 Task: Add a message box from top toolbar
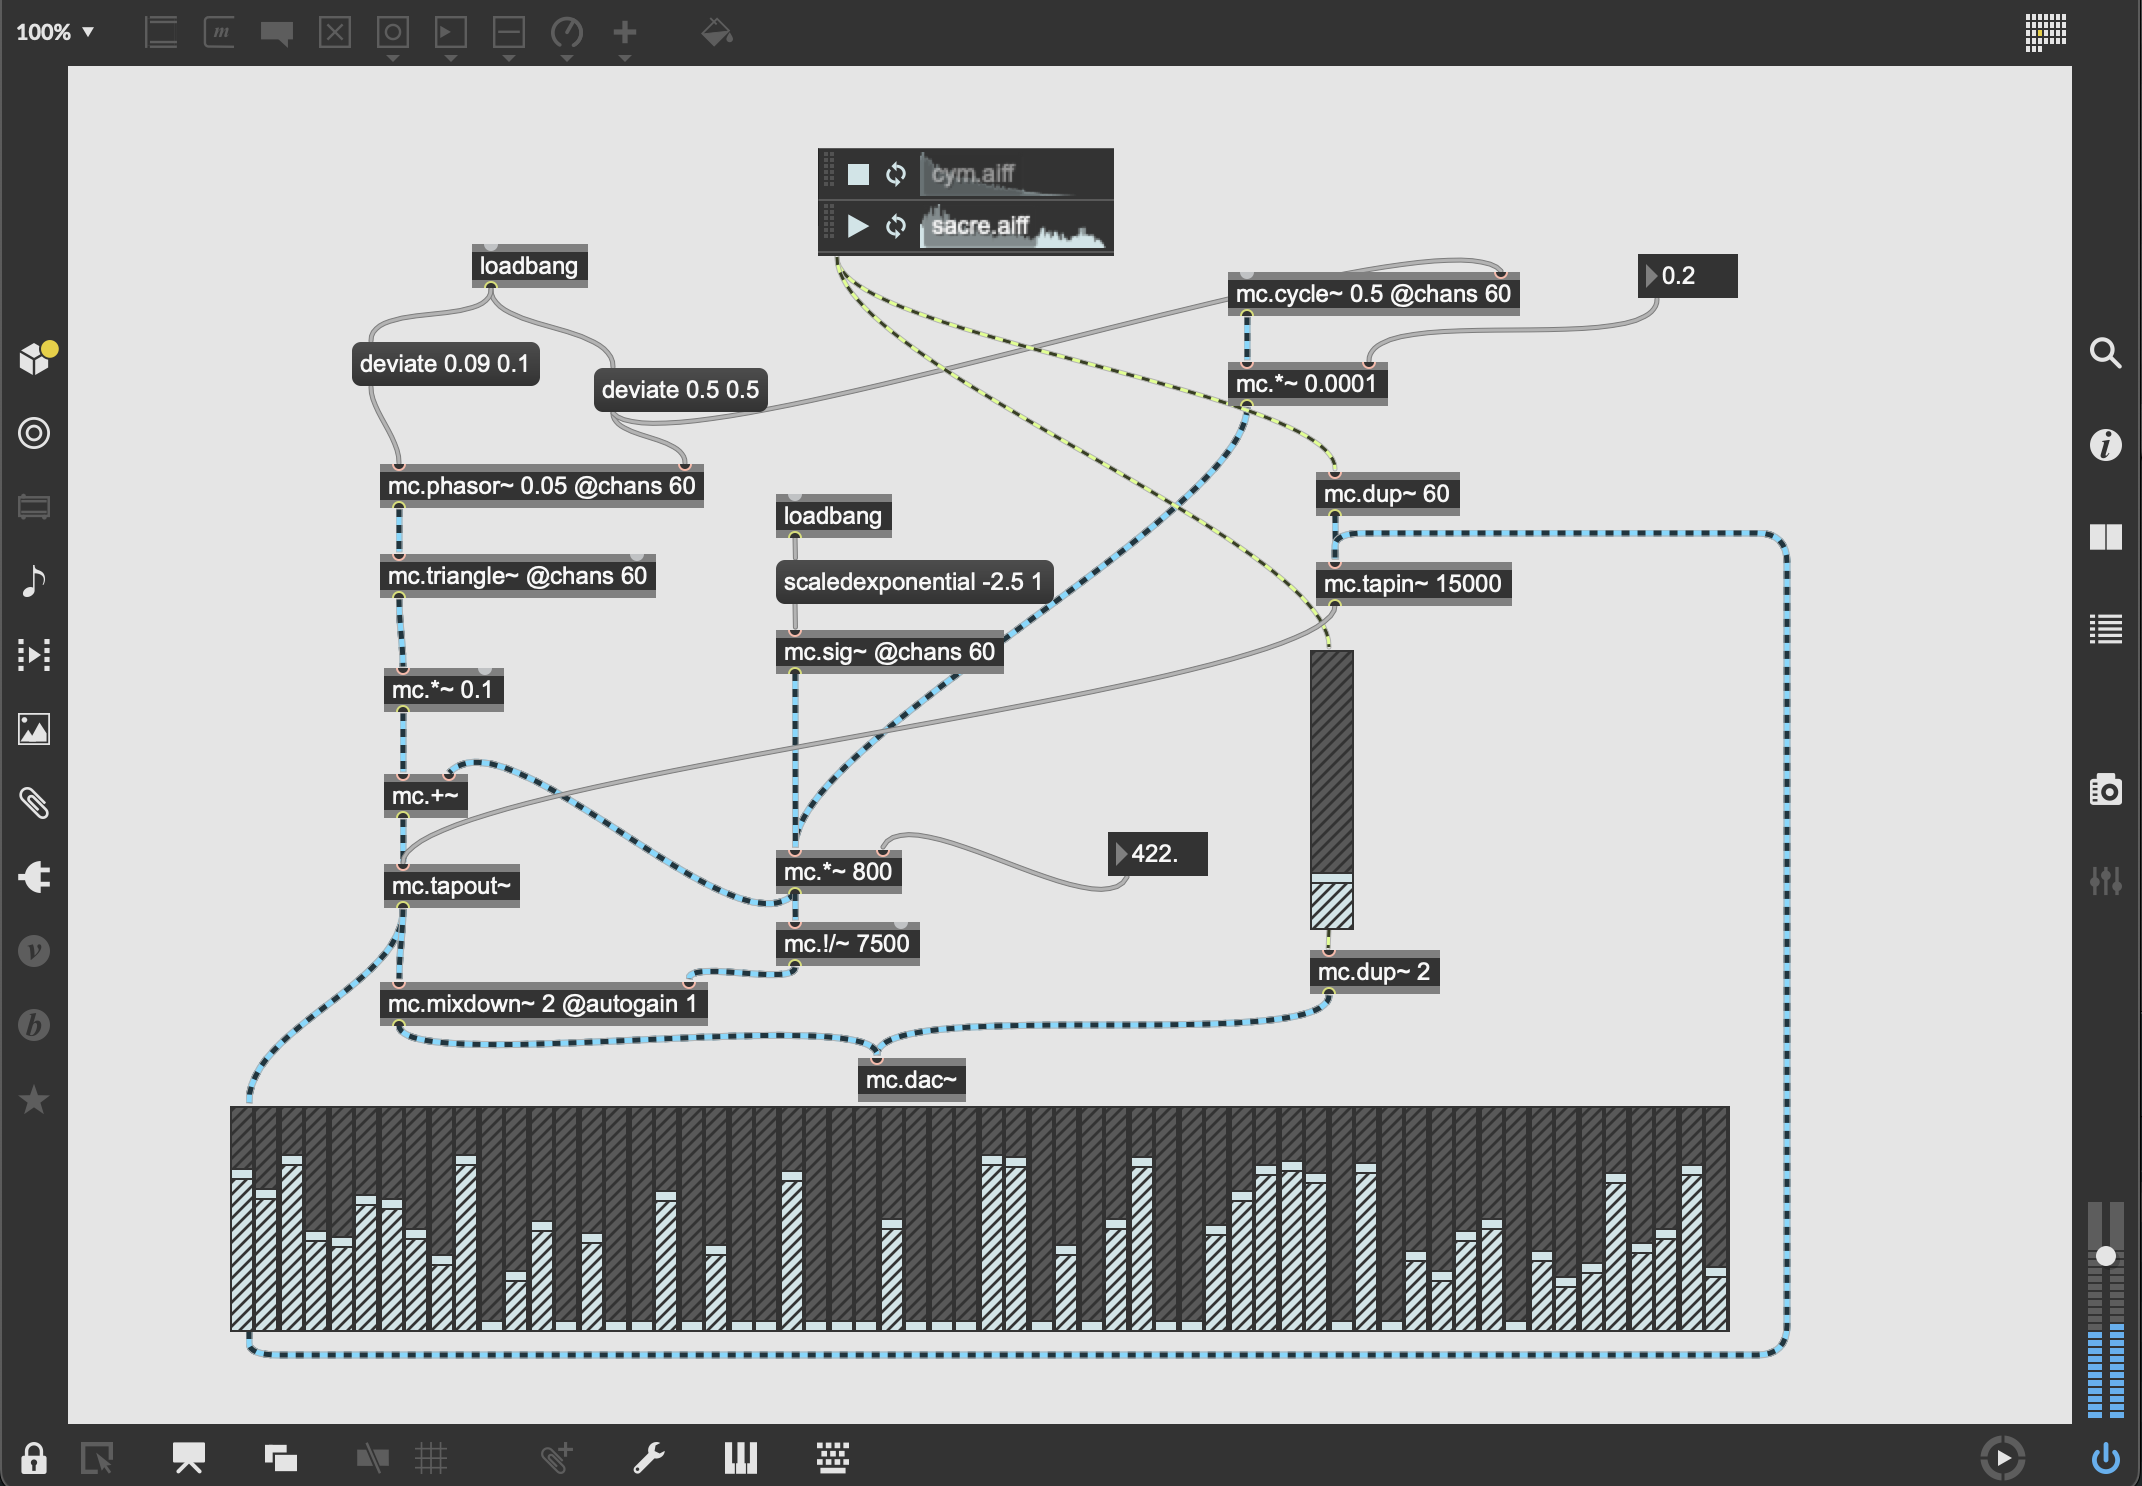[219, 32]
